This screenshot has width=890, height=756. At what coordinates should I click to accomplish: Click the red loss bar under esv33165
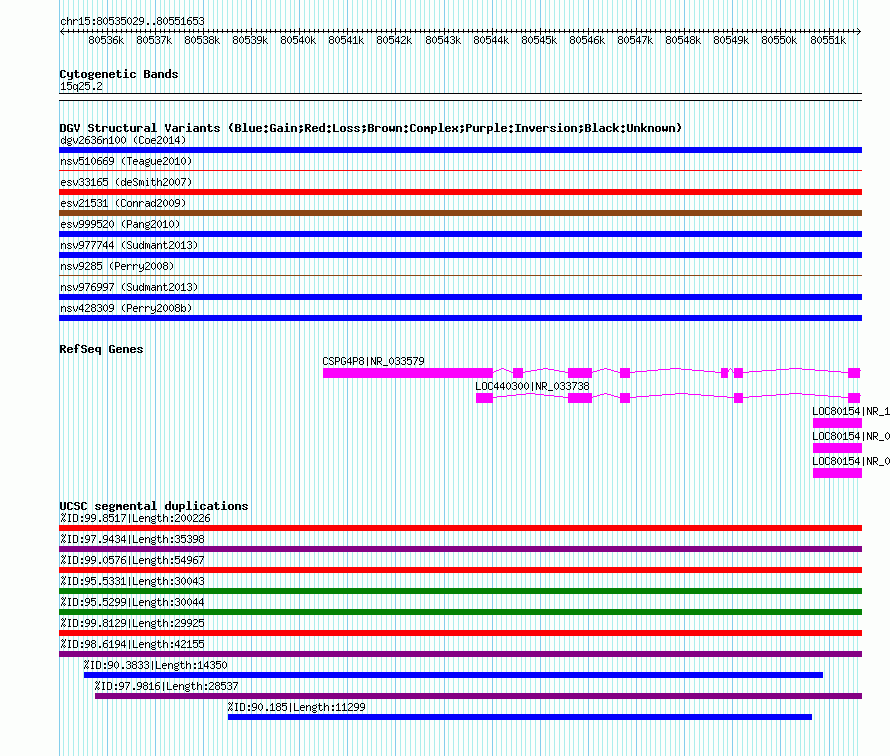460,192
